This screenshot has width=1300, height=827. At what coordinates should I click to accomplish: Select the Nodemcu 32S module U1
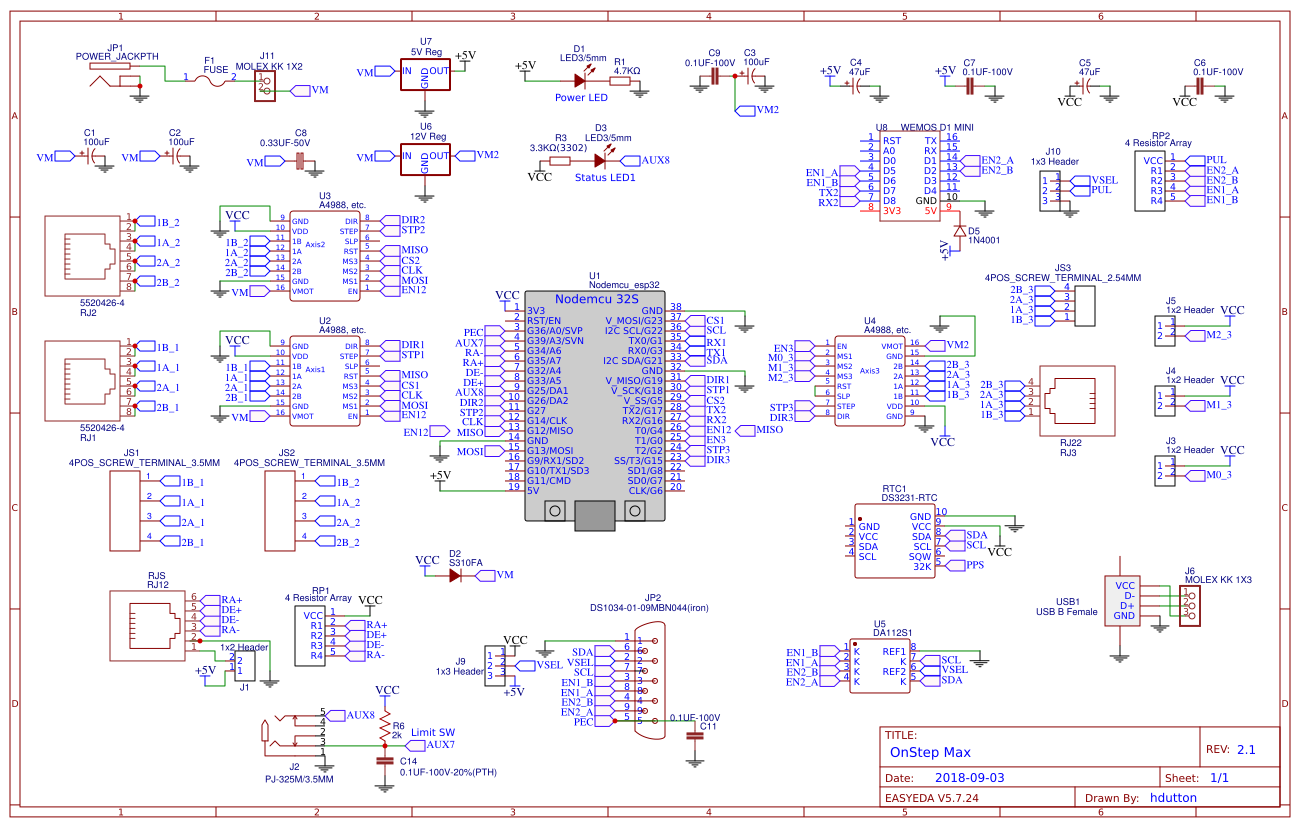point(596,400)
